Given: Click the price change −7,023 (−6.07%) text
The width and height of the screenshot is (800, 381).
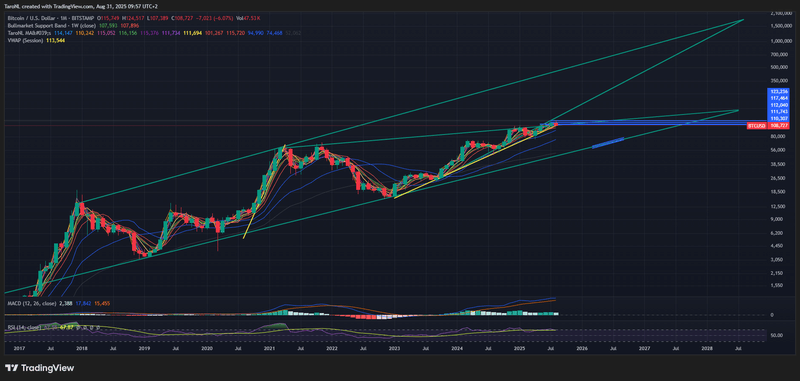Looking at the screenshot, I should pos(215,18).
